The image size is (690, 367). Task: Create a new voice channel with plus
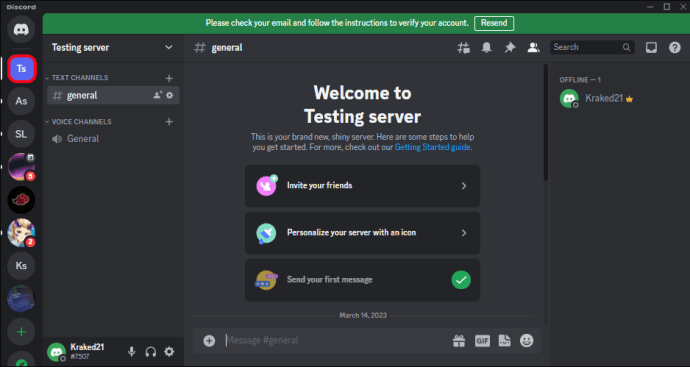click(x=169, y=122)
